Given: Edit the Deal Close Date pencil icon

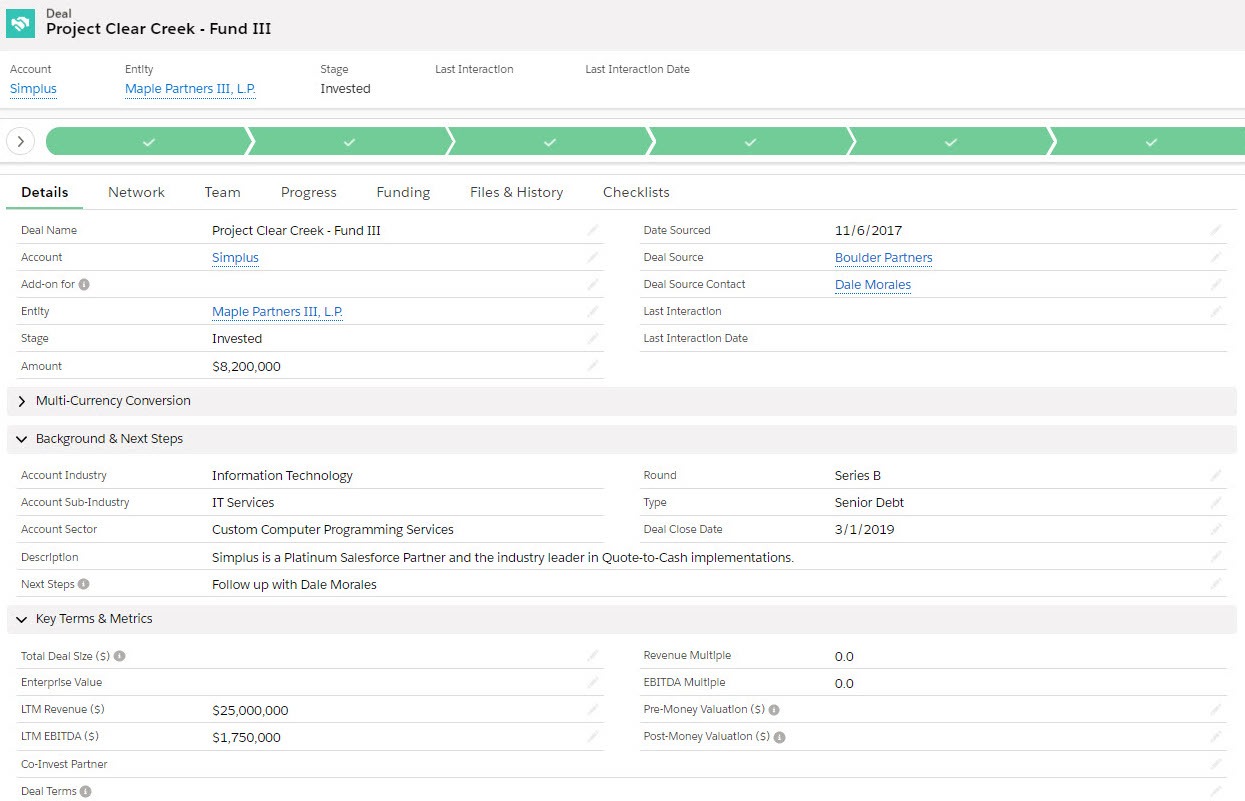Looking at the screenshot, I should 1216,529.
